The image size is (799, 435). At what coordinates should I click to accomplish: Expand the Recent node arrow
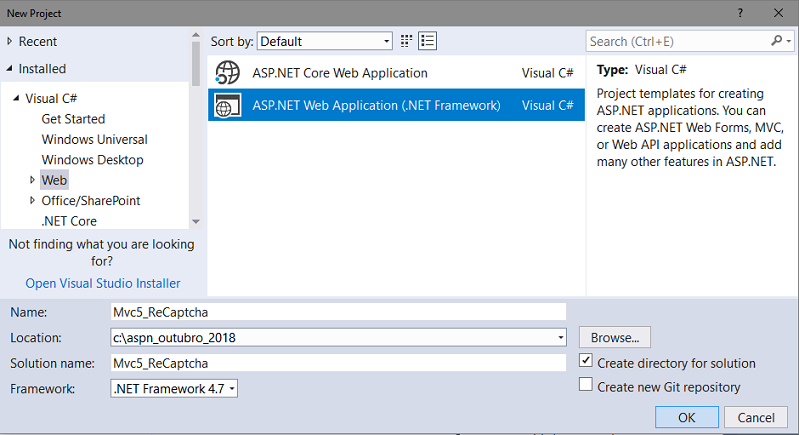9,41
